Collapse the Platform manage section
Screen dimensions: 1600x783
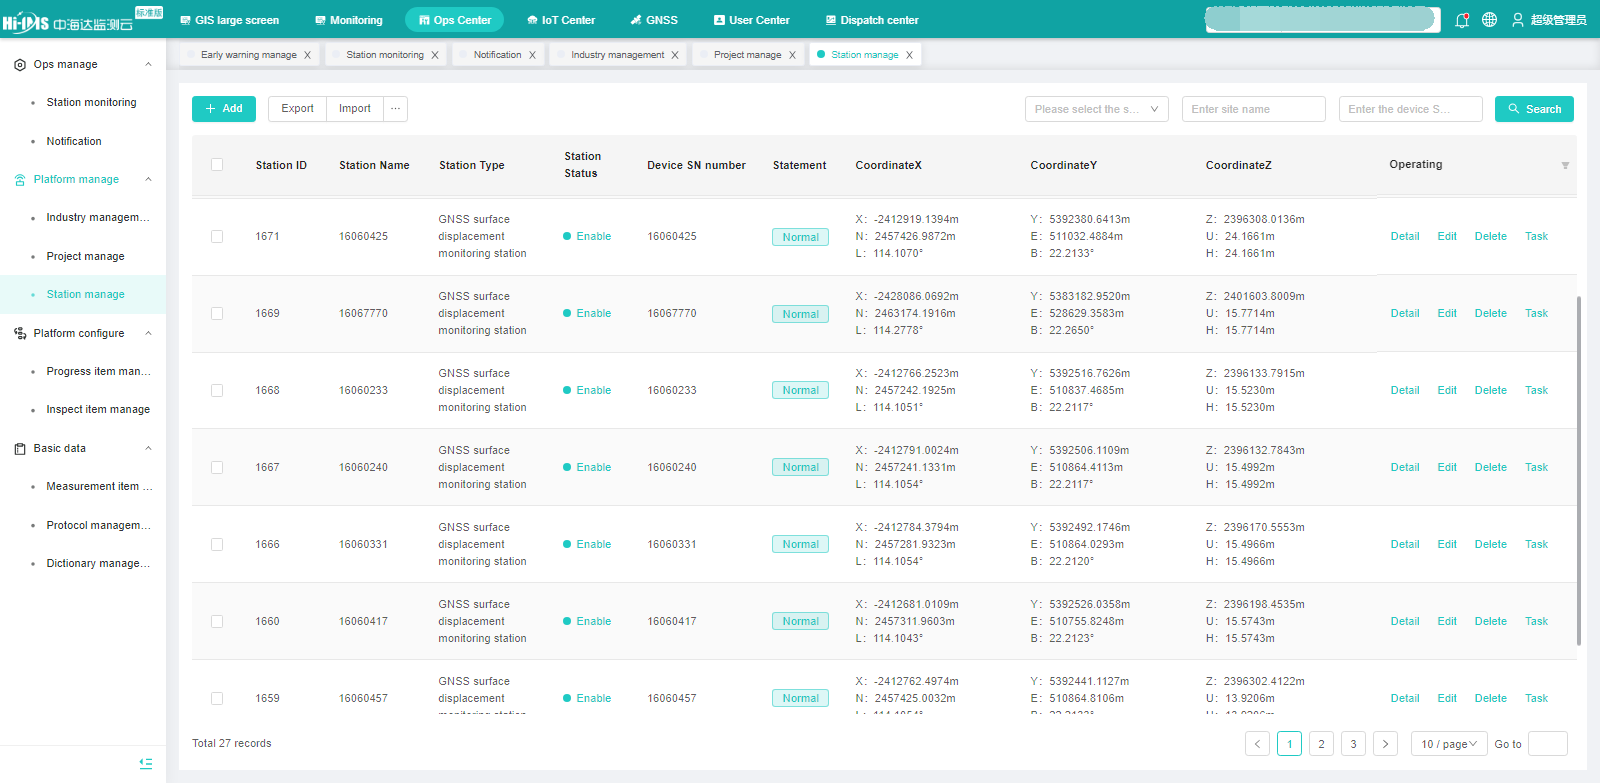point(148,180)
